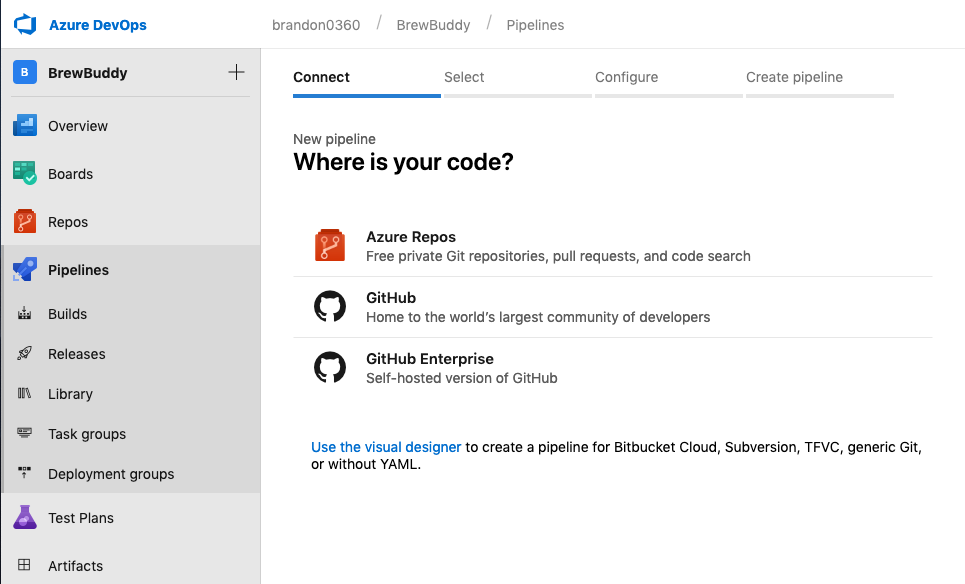Choose GitHub as code source
Viewport: 965px width, 584px height.
pos(613,307)
